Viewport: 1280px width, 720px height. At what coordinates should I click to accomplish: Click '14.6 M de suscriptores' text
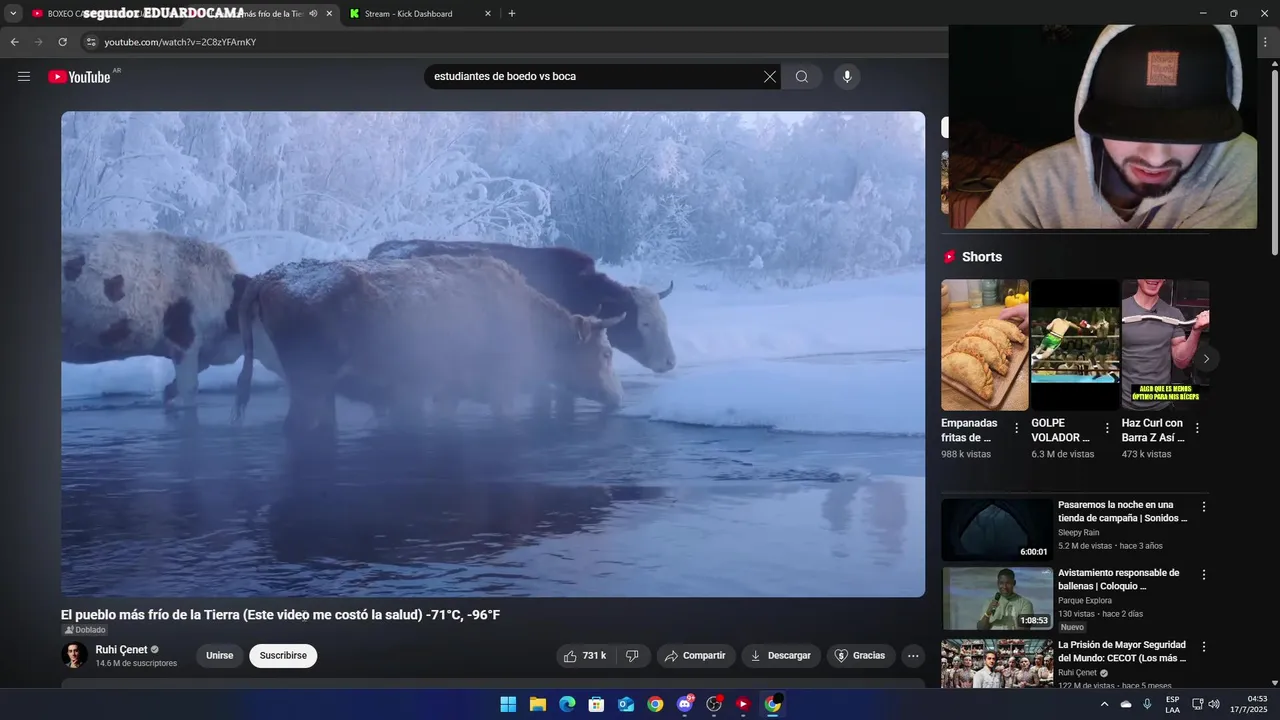pos(136,664)
